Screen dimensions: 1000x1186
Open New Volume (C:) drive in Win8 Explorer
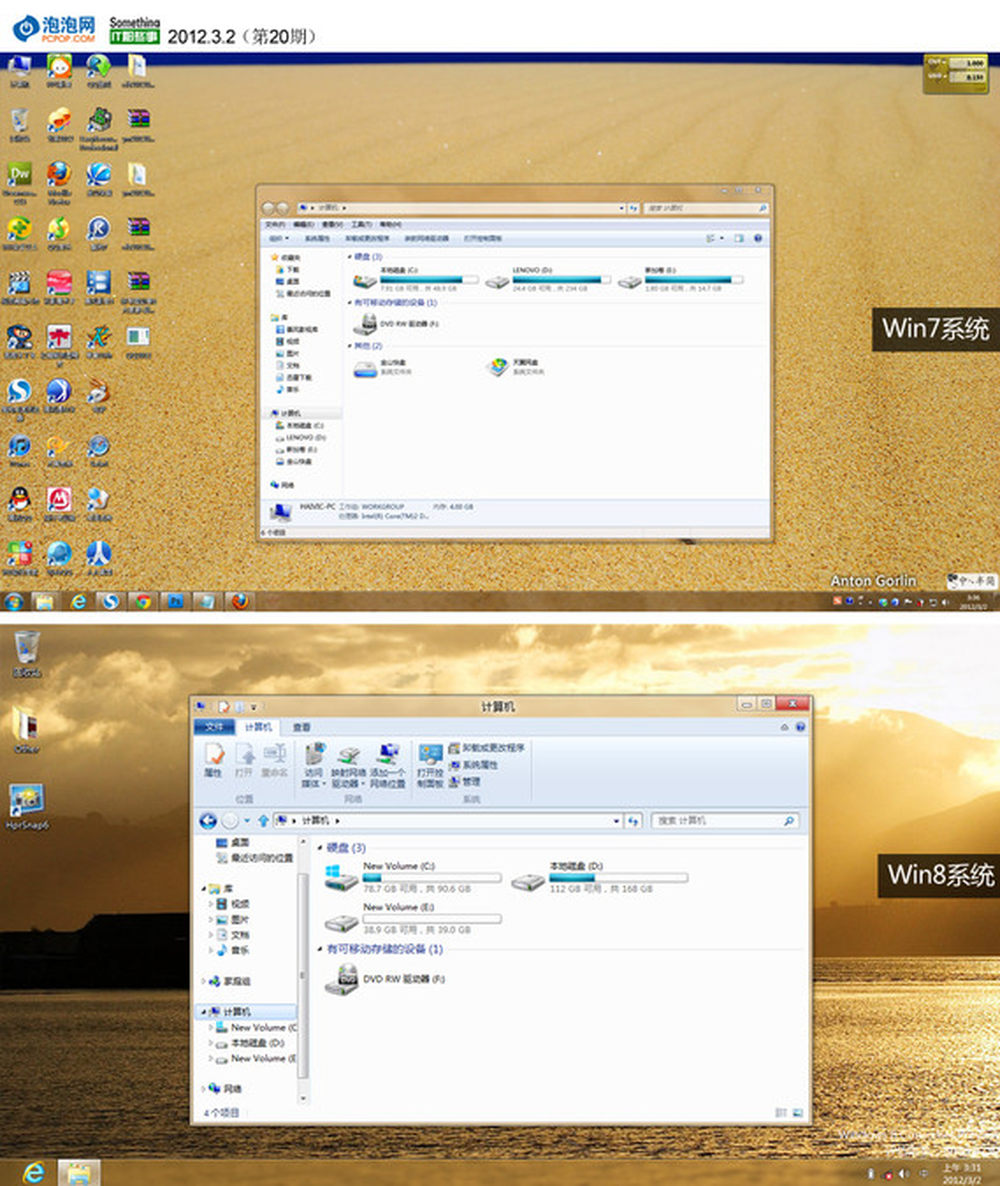pos(413,877)
